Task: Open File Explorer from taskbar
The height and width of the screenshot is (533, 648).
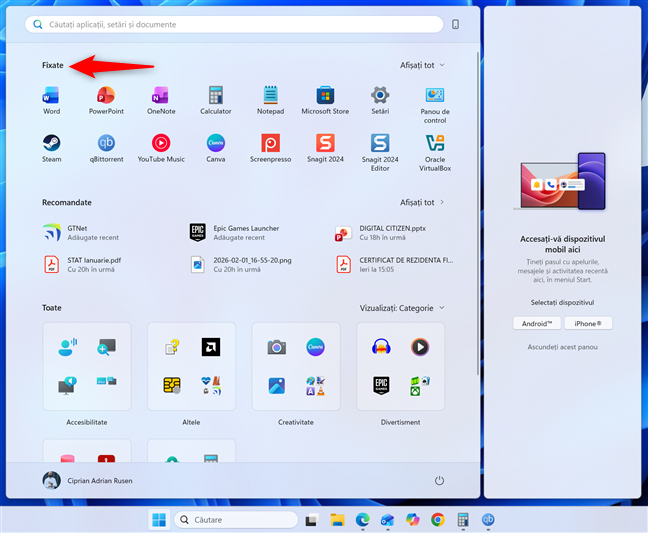Action: (337, 520)
